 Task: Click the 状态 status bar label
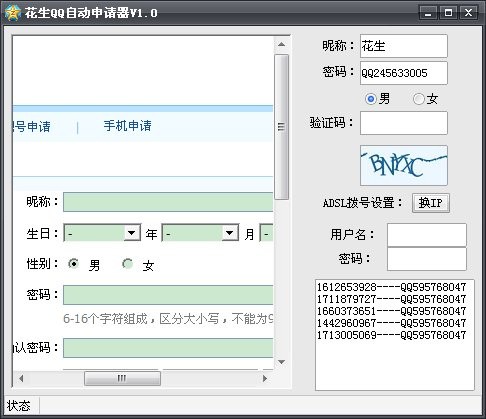19,406
